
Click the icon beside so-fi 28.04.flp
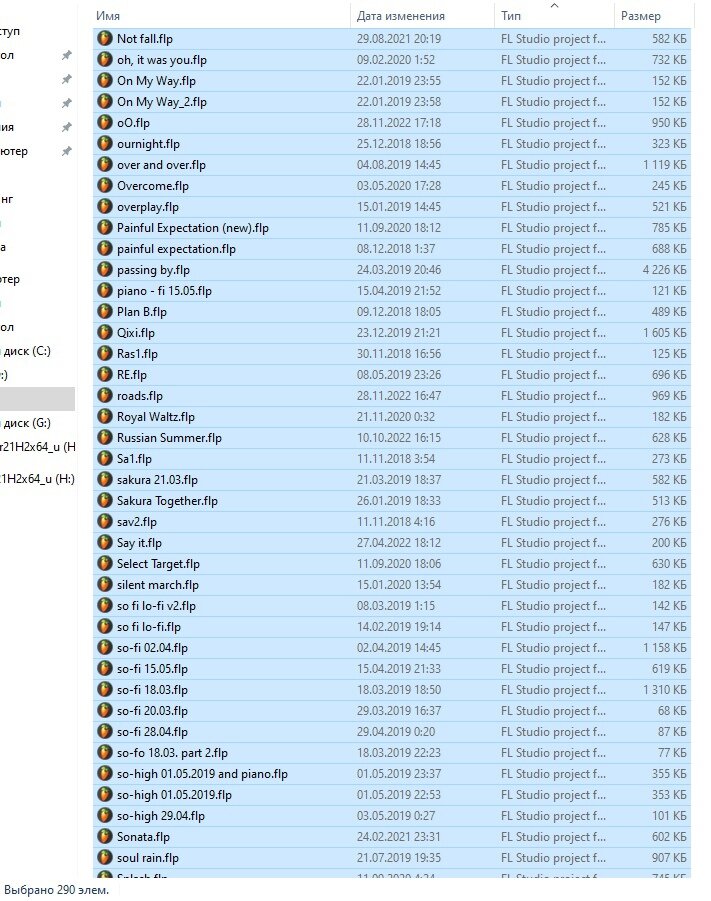[105, 731]
